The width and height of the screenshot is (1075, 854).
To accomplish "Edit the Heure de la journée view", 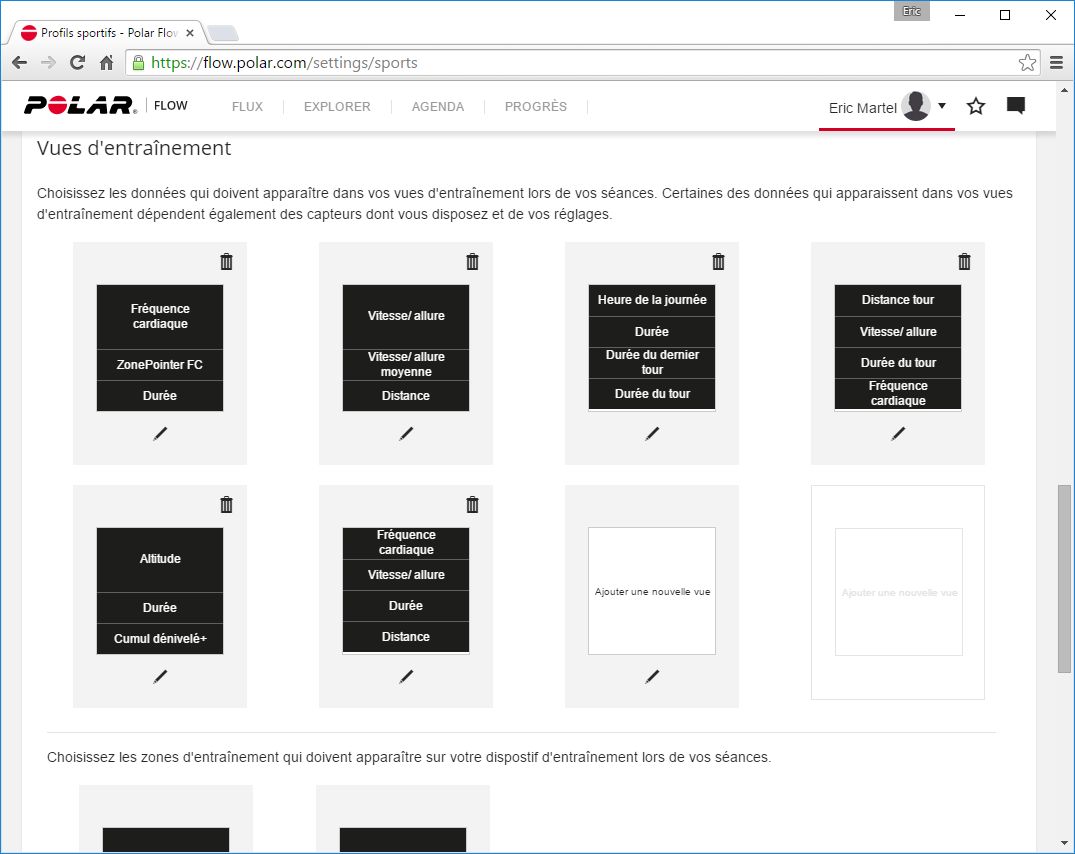I will 652,434.
